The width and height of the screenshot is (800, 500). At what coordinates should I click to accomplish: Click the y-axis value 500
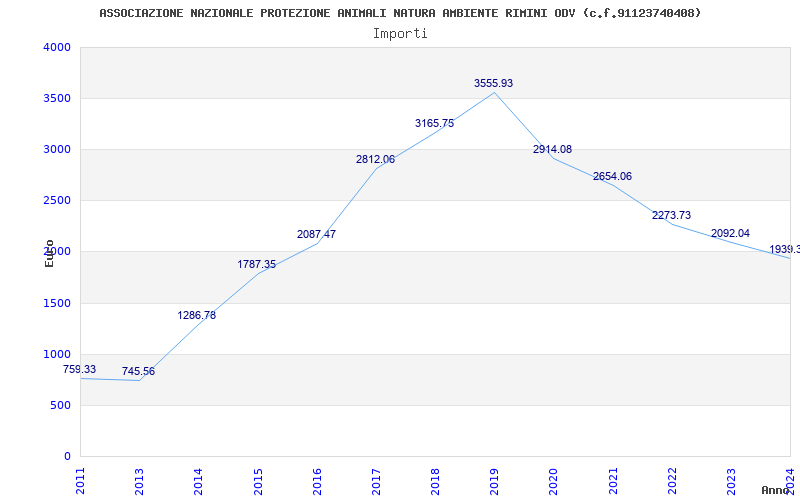click(61, 406)
